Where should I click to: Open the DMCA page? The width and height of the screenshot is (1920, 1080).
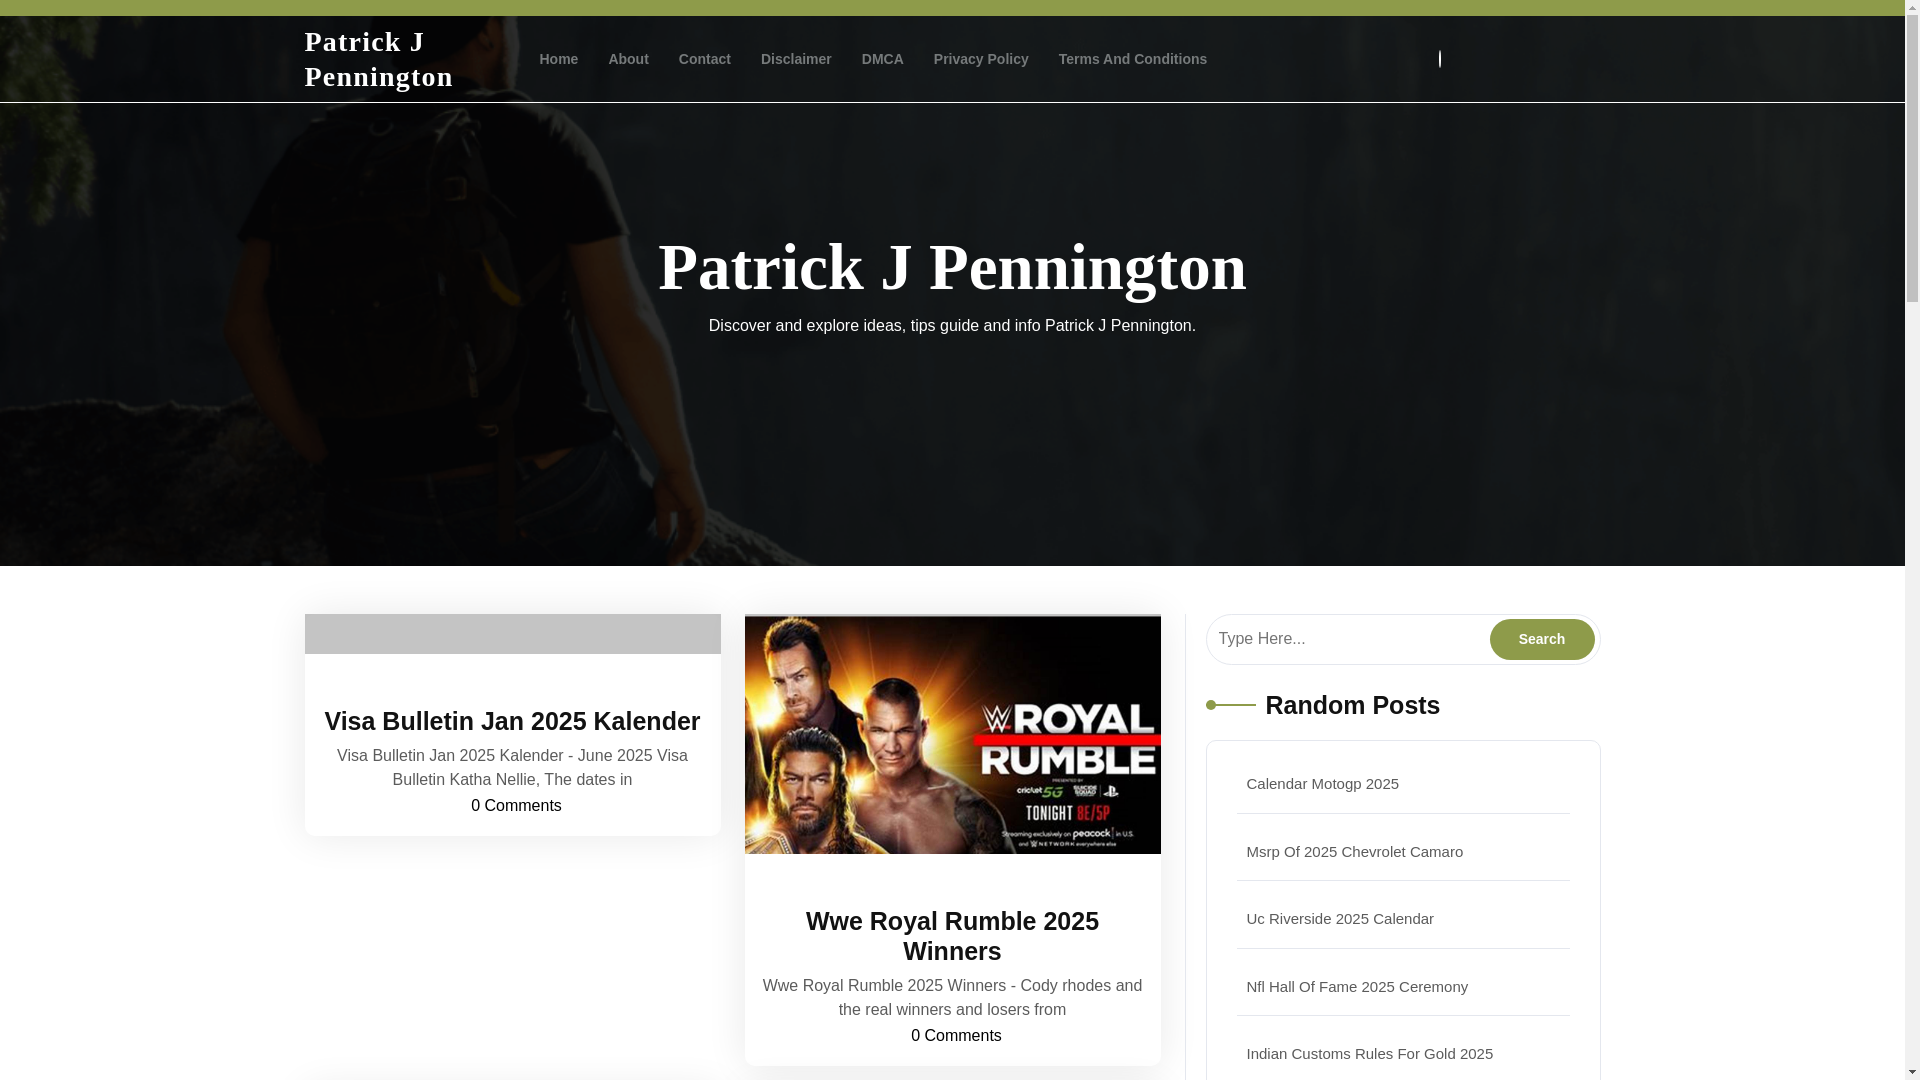tap(882, 59)
